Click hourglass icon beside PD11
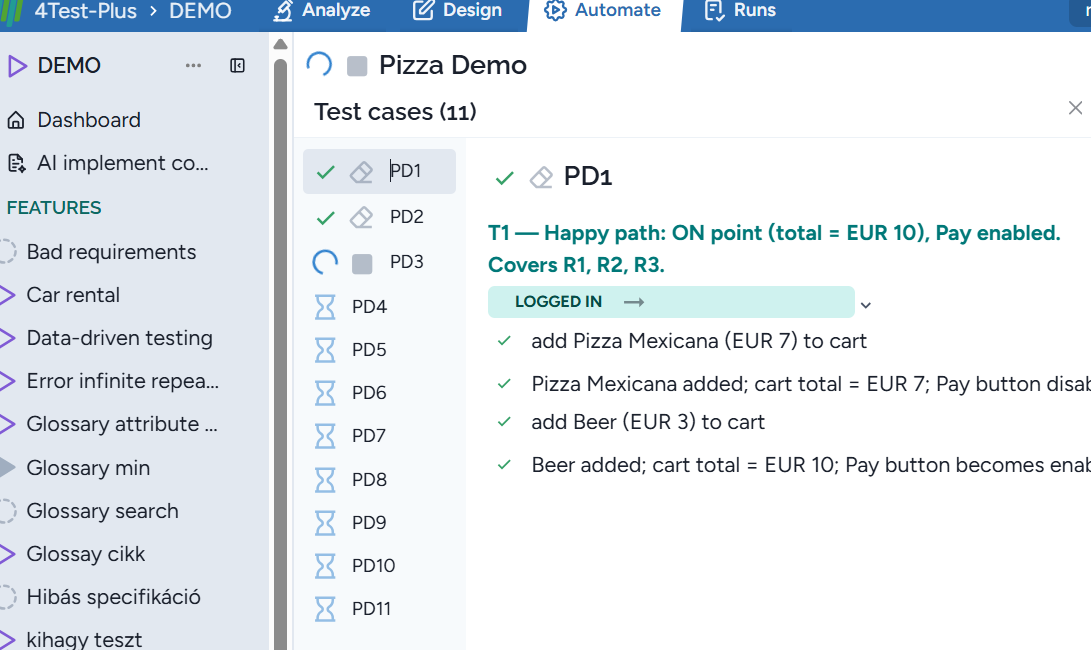 pyautogui.click(x=325, y=609)
